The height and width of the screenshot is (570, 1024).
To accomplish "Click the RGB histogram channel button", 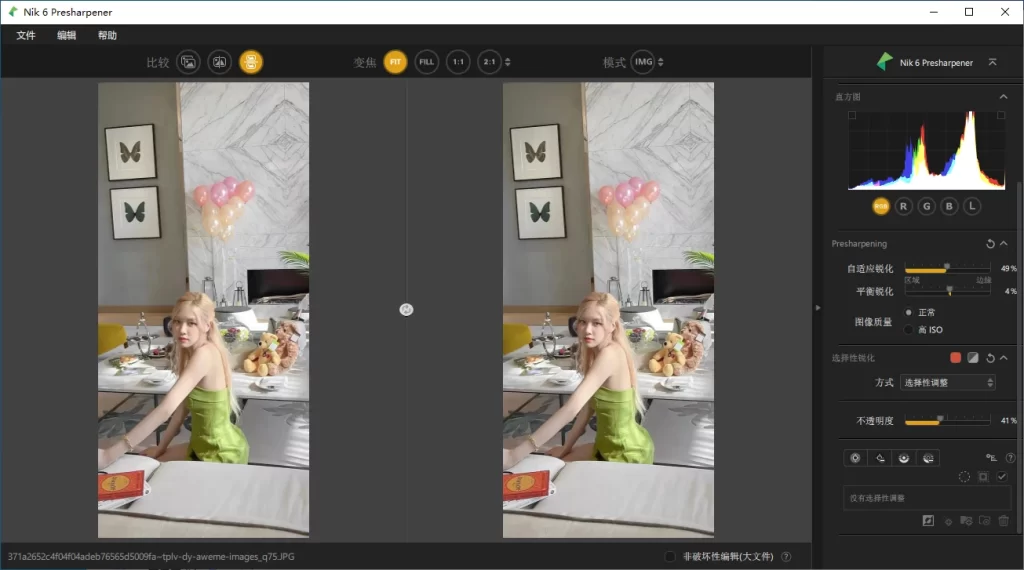I will click(x=881, y=206).
